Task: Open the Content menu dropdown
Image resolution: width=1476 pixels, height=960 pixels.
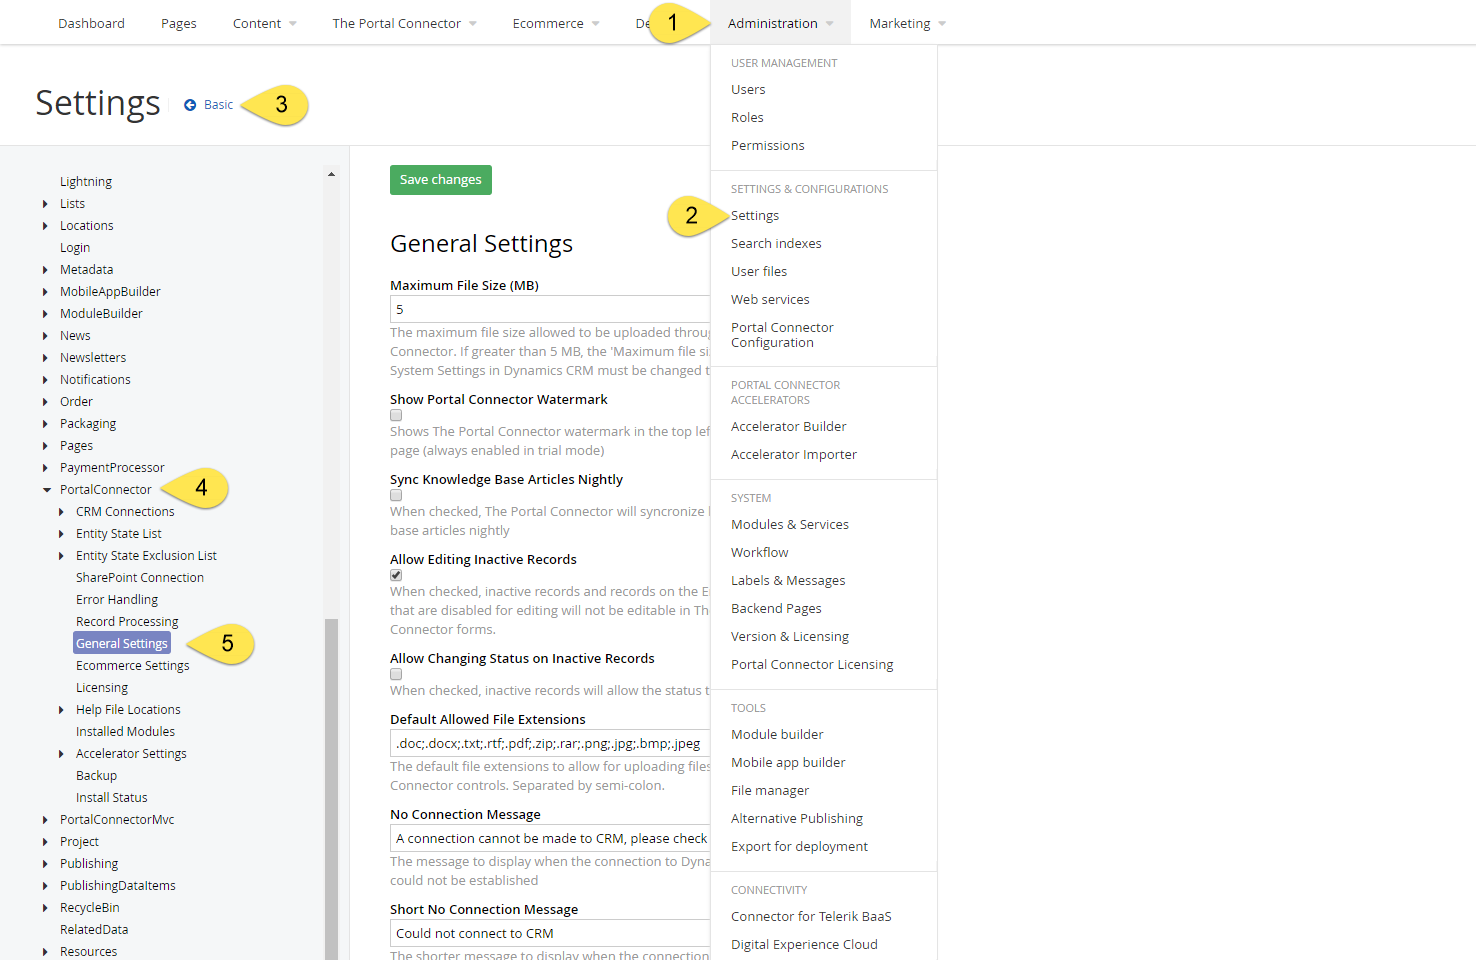Action: click(x=265, y=23)
